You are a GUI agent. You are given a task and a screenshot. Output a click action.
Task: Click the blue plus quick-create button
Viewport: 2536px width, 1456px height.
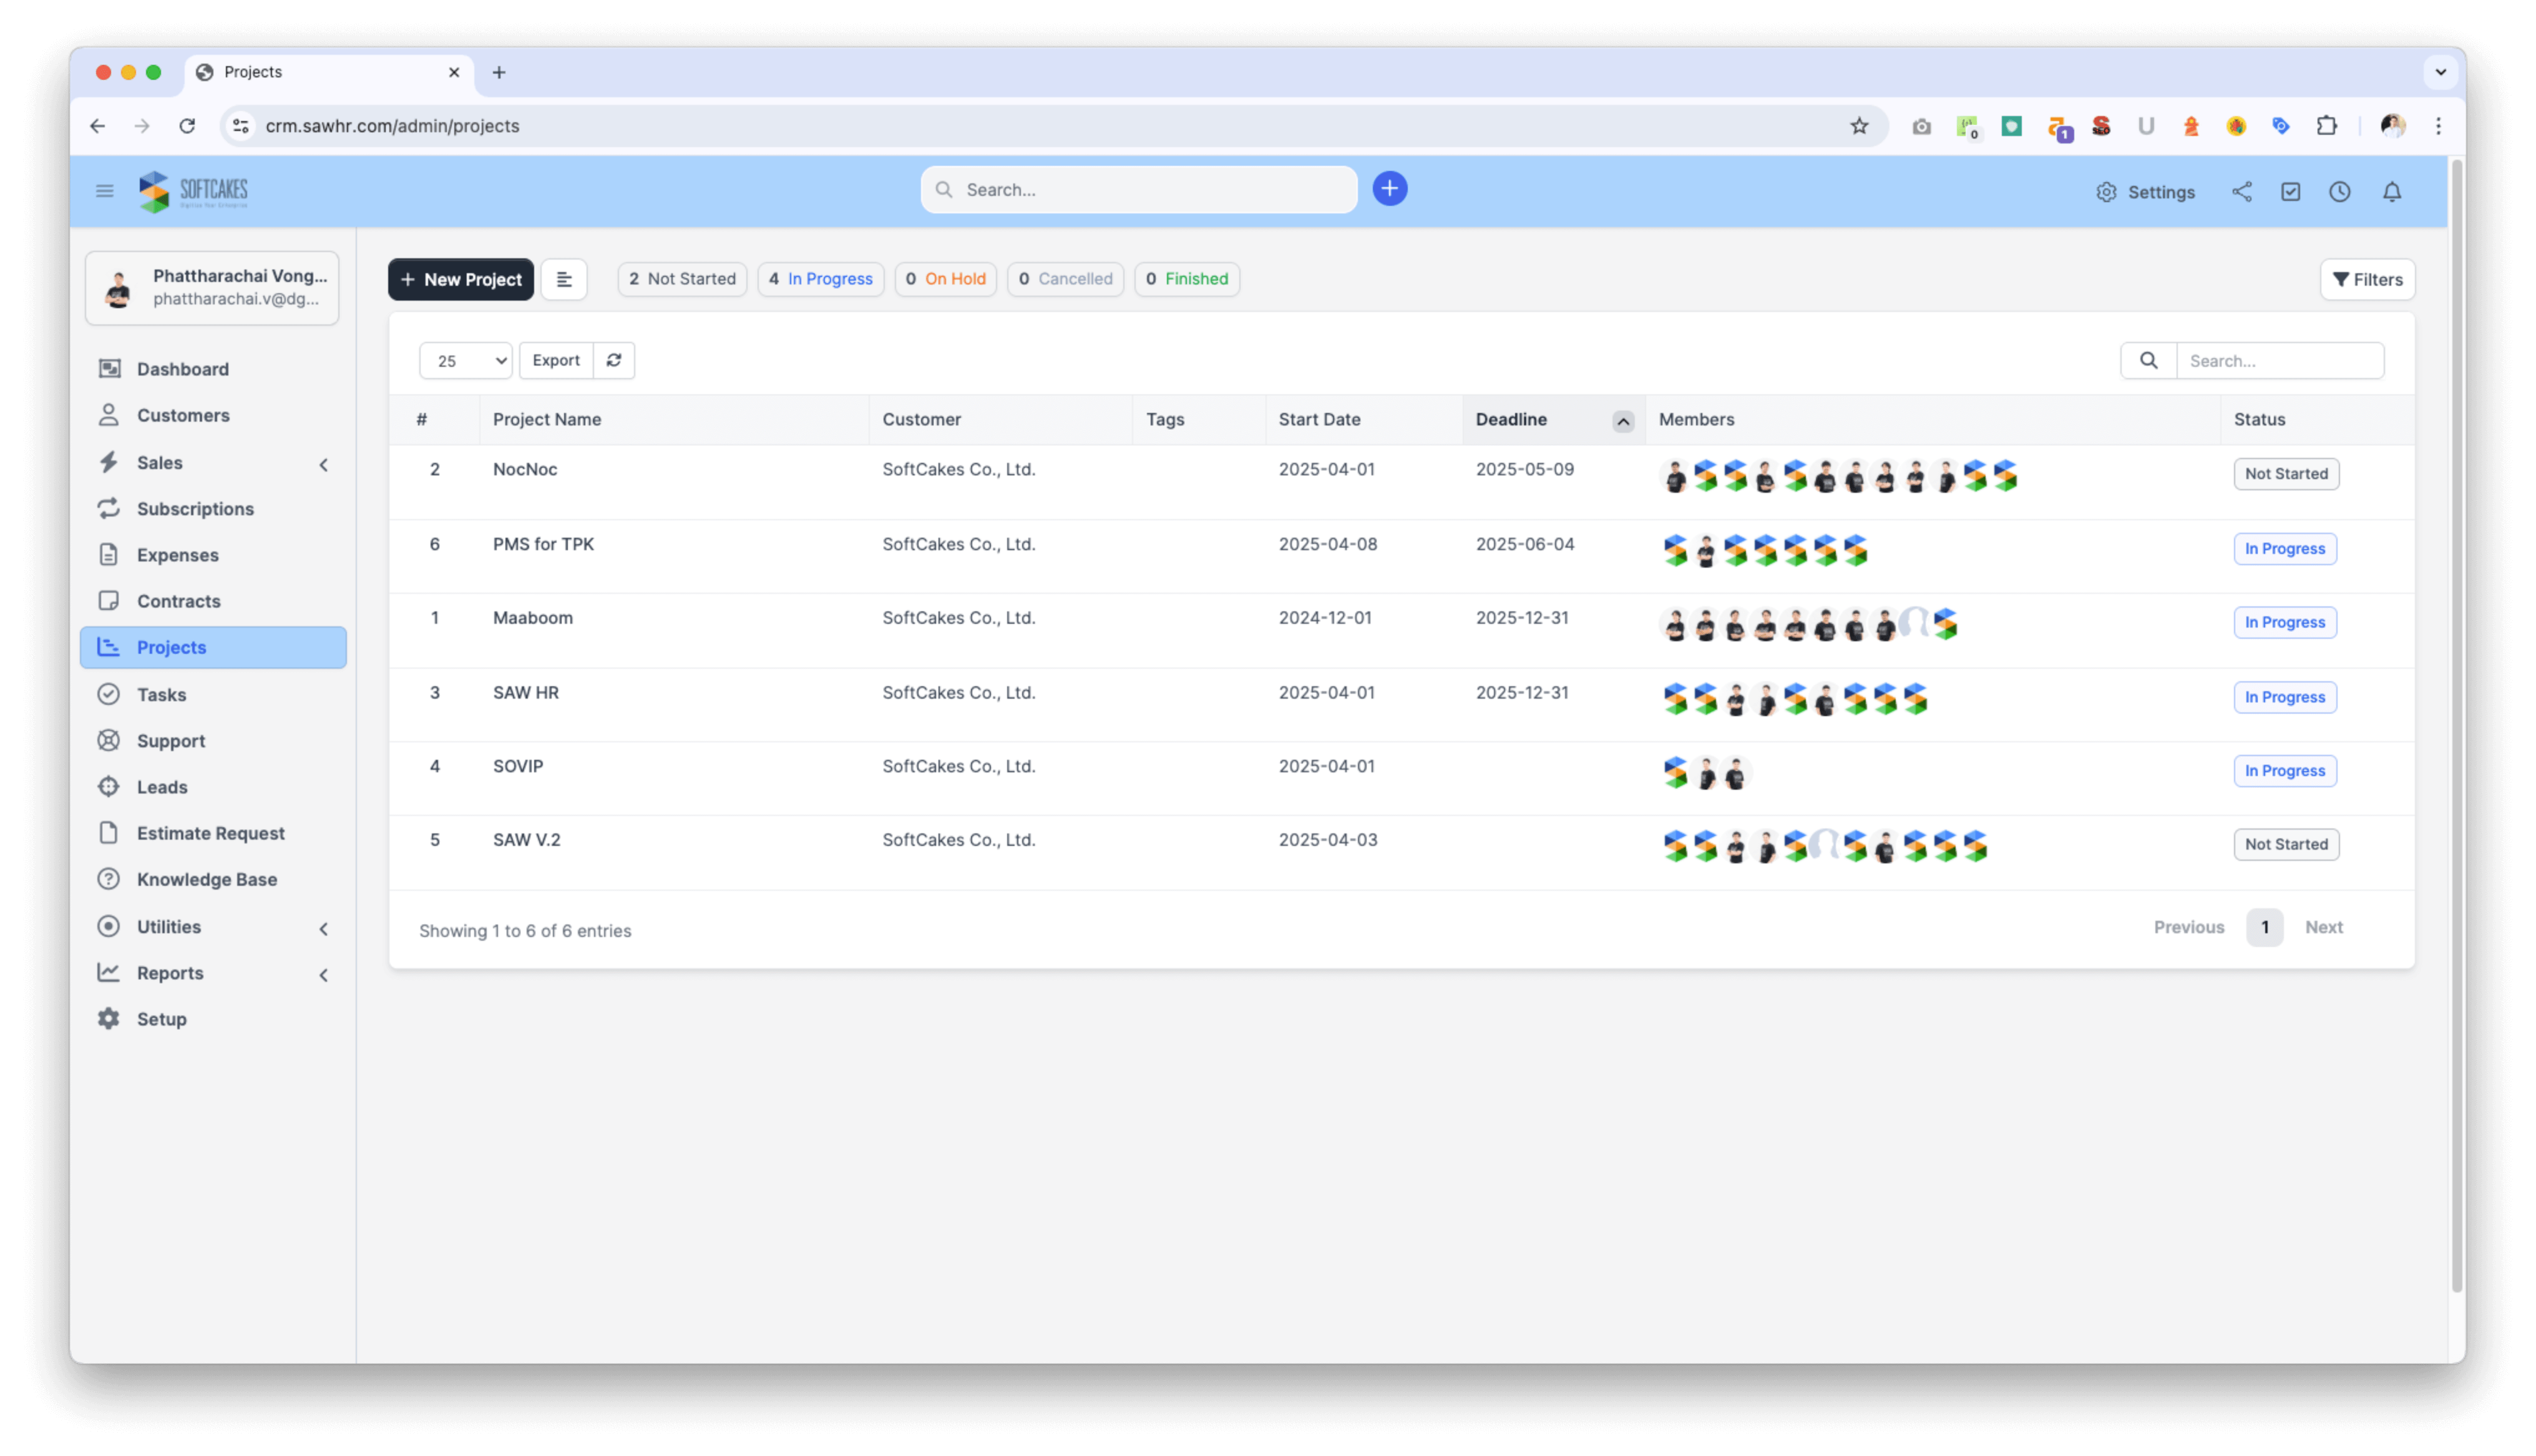[x=1389, y=189]
